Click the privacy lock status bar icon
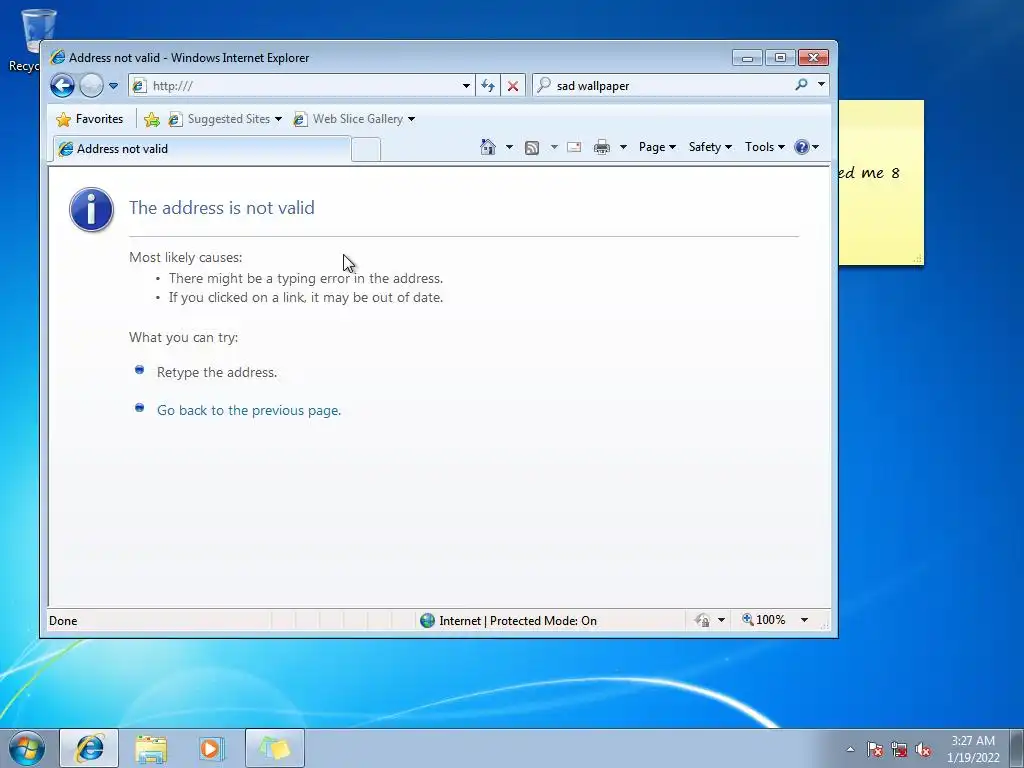 pyautogui.click(x=703, y=620)
